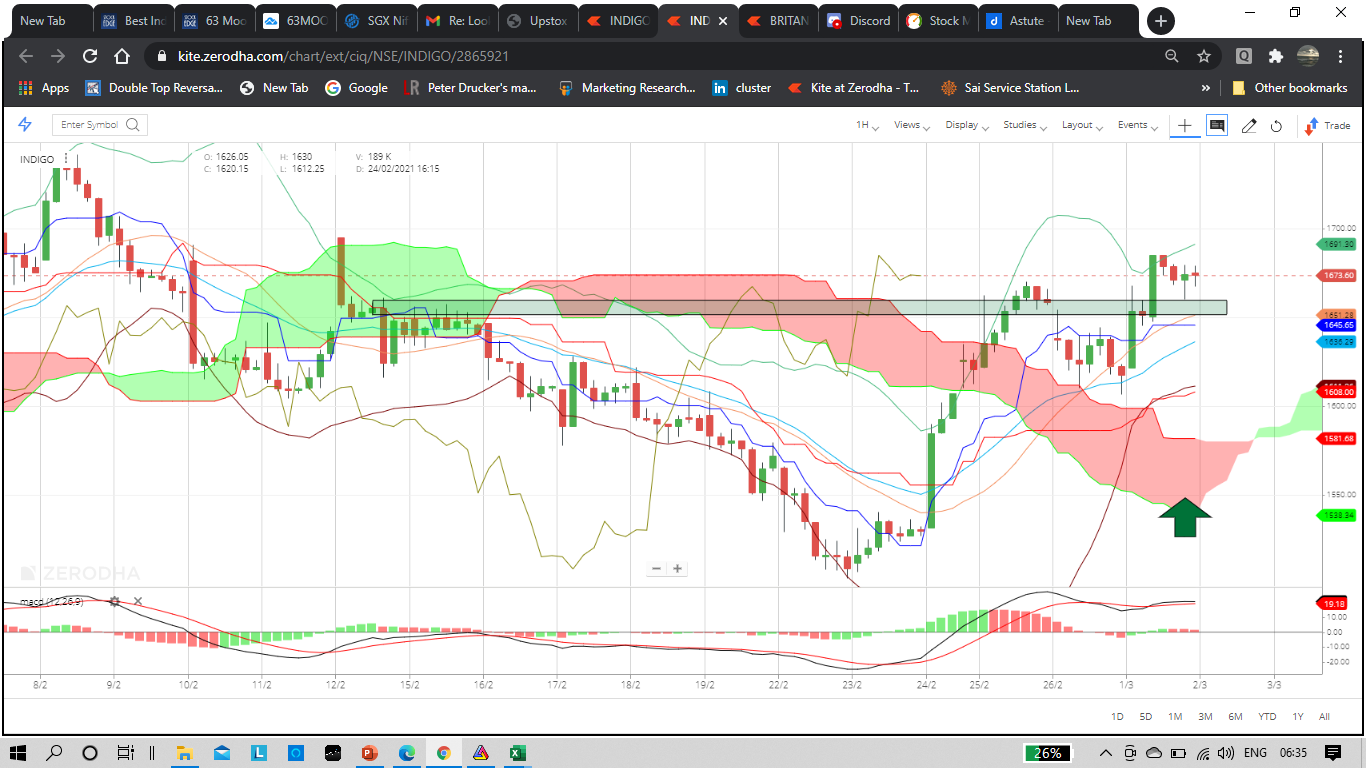1366x768 pixels.
Task: Remove the MACD study with X
Action: click(138, 601)
